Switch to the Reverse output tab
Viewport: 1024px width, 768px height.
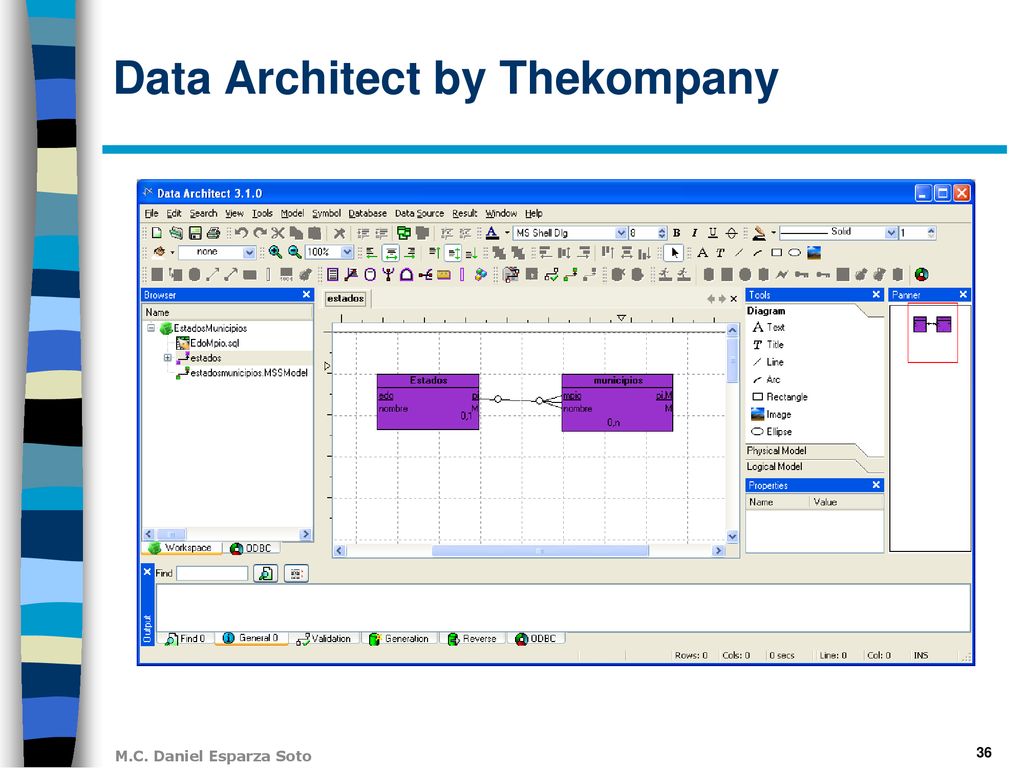click(472, 639)
